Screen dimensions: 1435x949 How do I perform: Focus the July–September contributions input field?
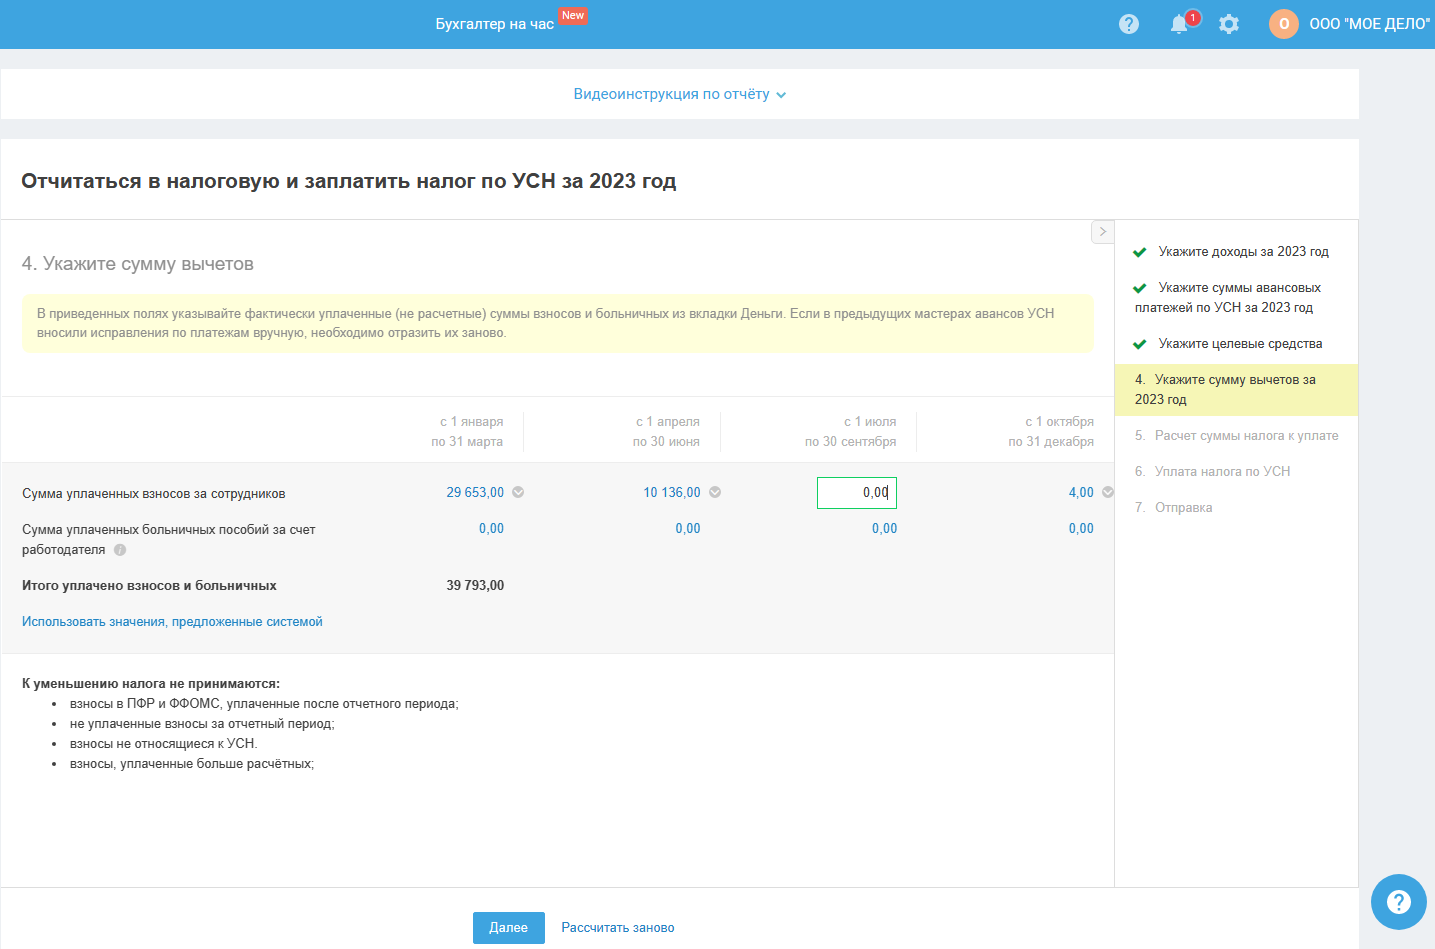tap(857, 493)
